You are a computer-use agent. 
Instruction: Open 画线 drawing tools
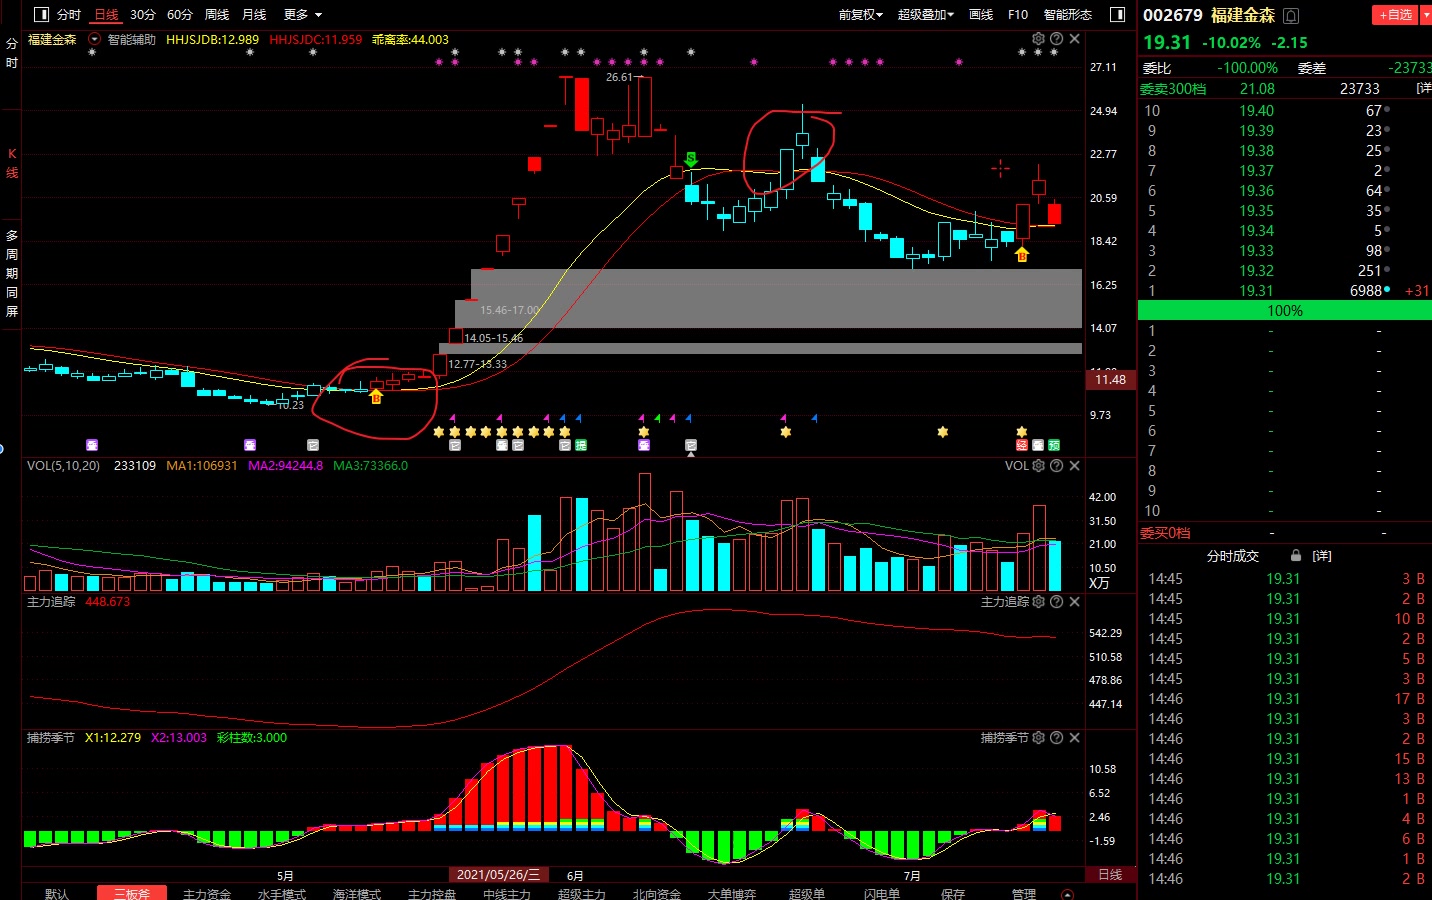coord(981,15)
